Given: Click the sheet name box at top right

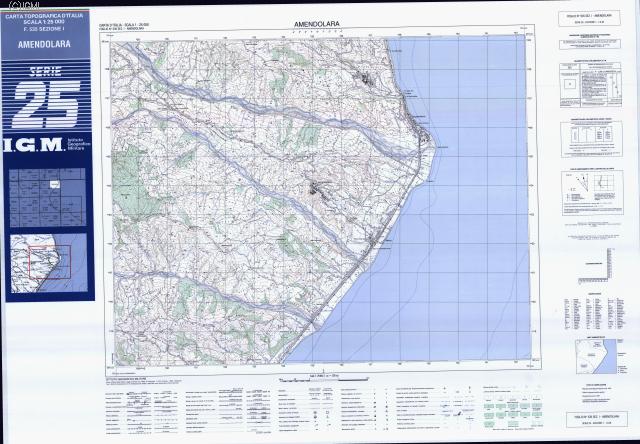Looking at the screenshot, I should (589, 18).
